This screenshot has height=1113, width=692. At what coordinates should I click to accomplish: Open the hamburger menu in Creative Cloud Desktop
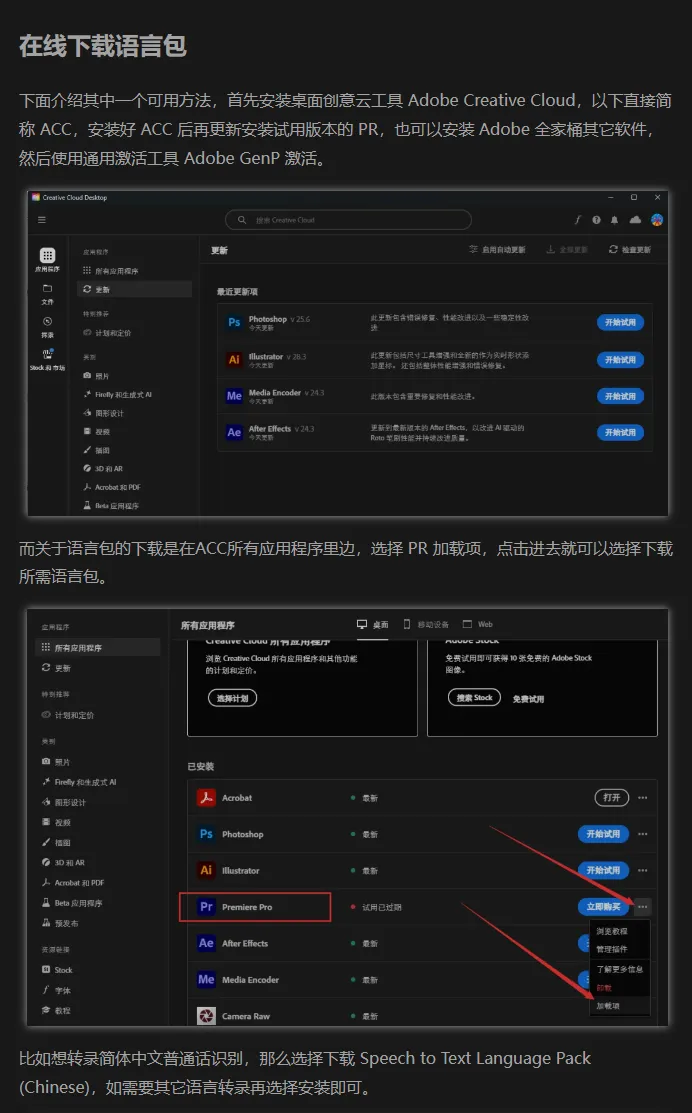click(x=42, y=220)
